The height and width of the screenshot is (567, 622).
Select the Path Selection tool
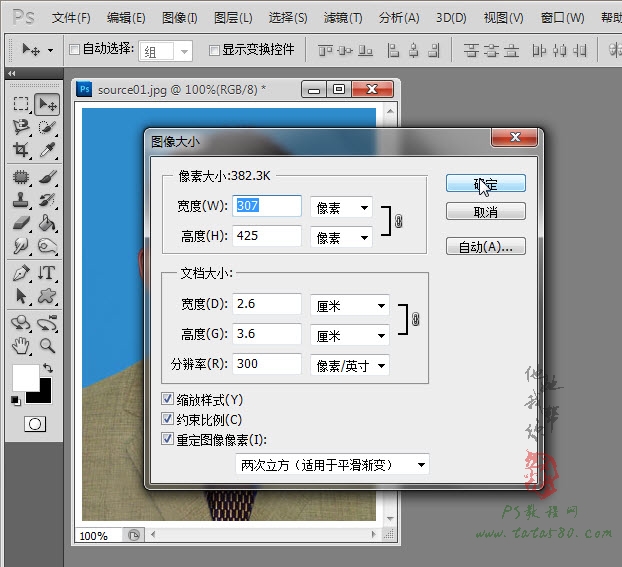pos(21,296)
